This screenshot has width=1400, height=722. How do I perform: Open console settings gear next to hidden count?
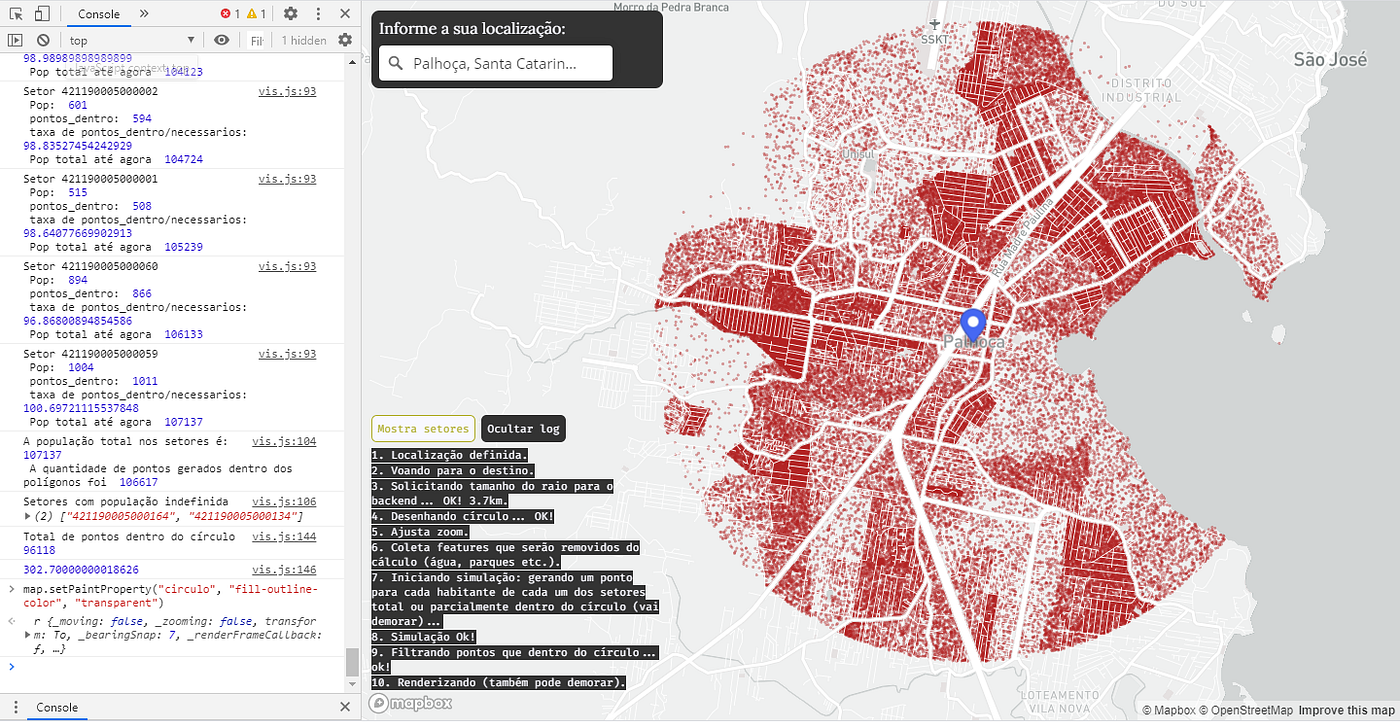pos(345,40)
